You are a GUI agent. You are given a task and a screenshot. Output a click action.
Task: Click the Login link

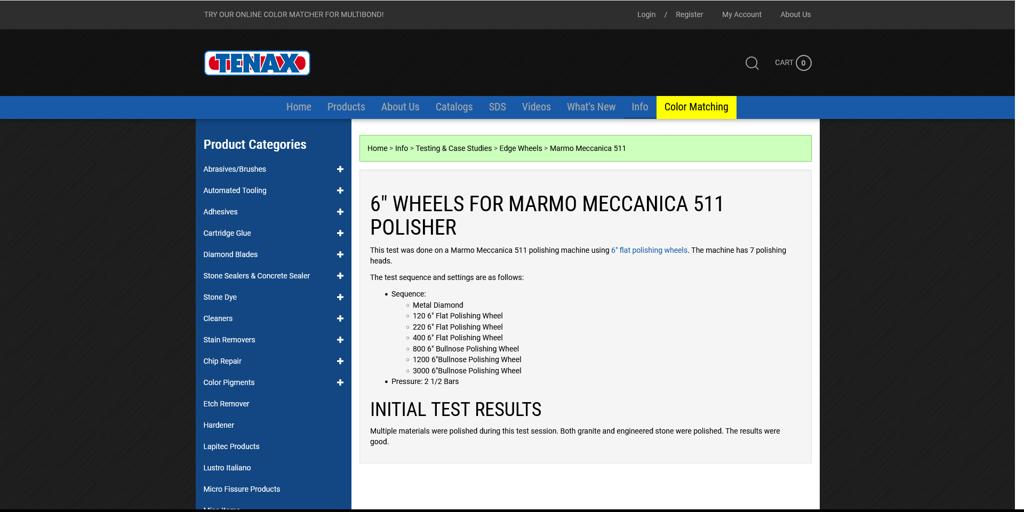point(647,14)
